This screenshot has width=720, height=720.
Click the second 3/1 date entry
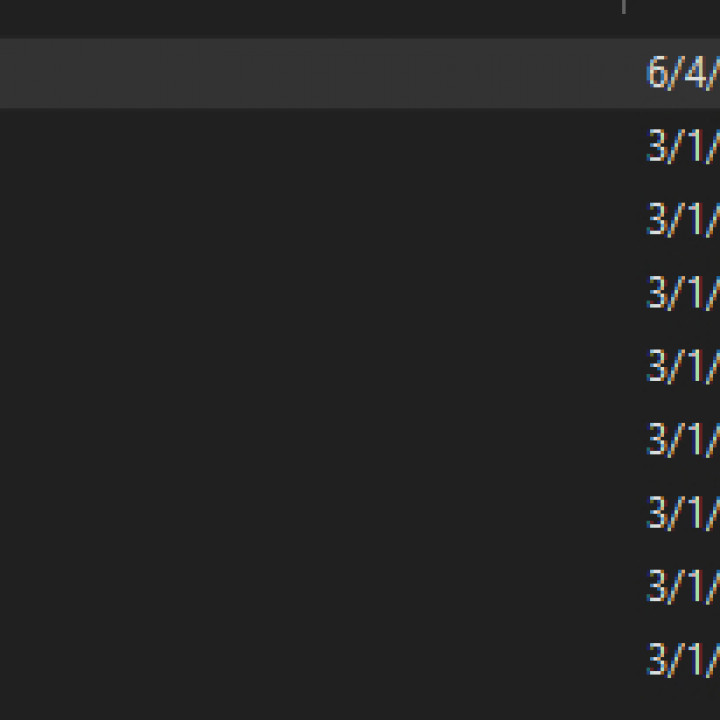pos(682,220)
